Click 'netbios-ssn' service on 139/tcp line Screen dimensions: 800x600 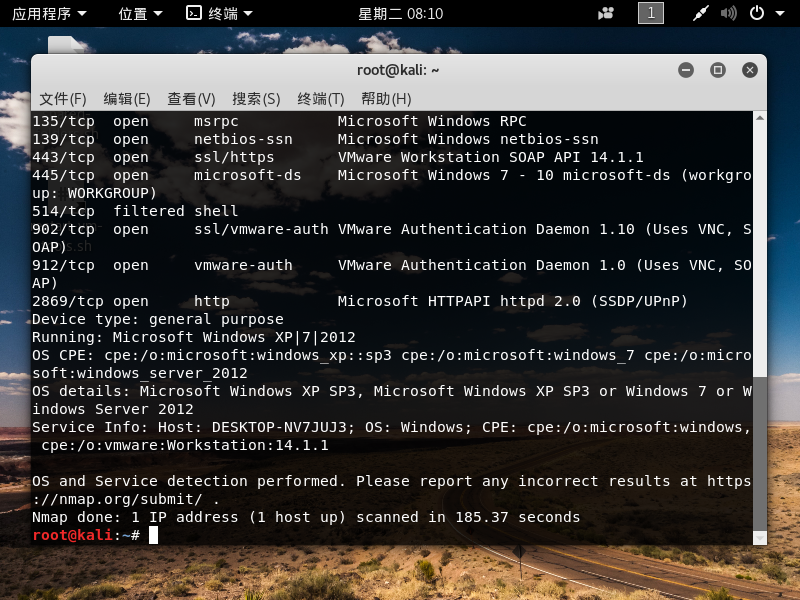click(x=243, y=139)
